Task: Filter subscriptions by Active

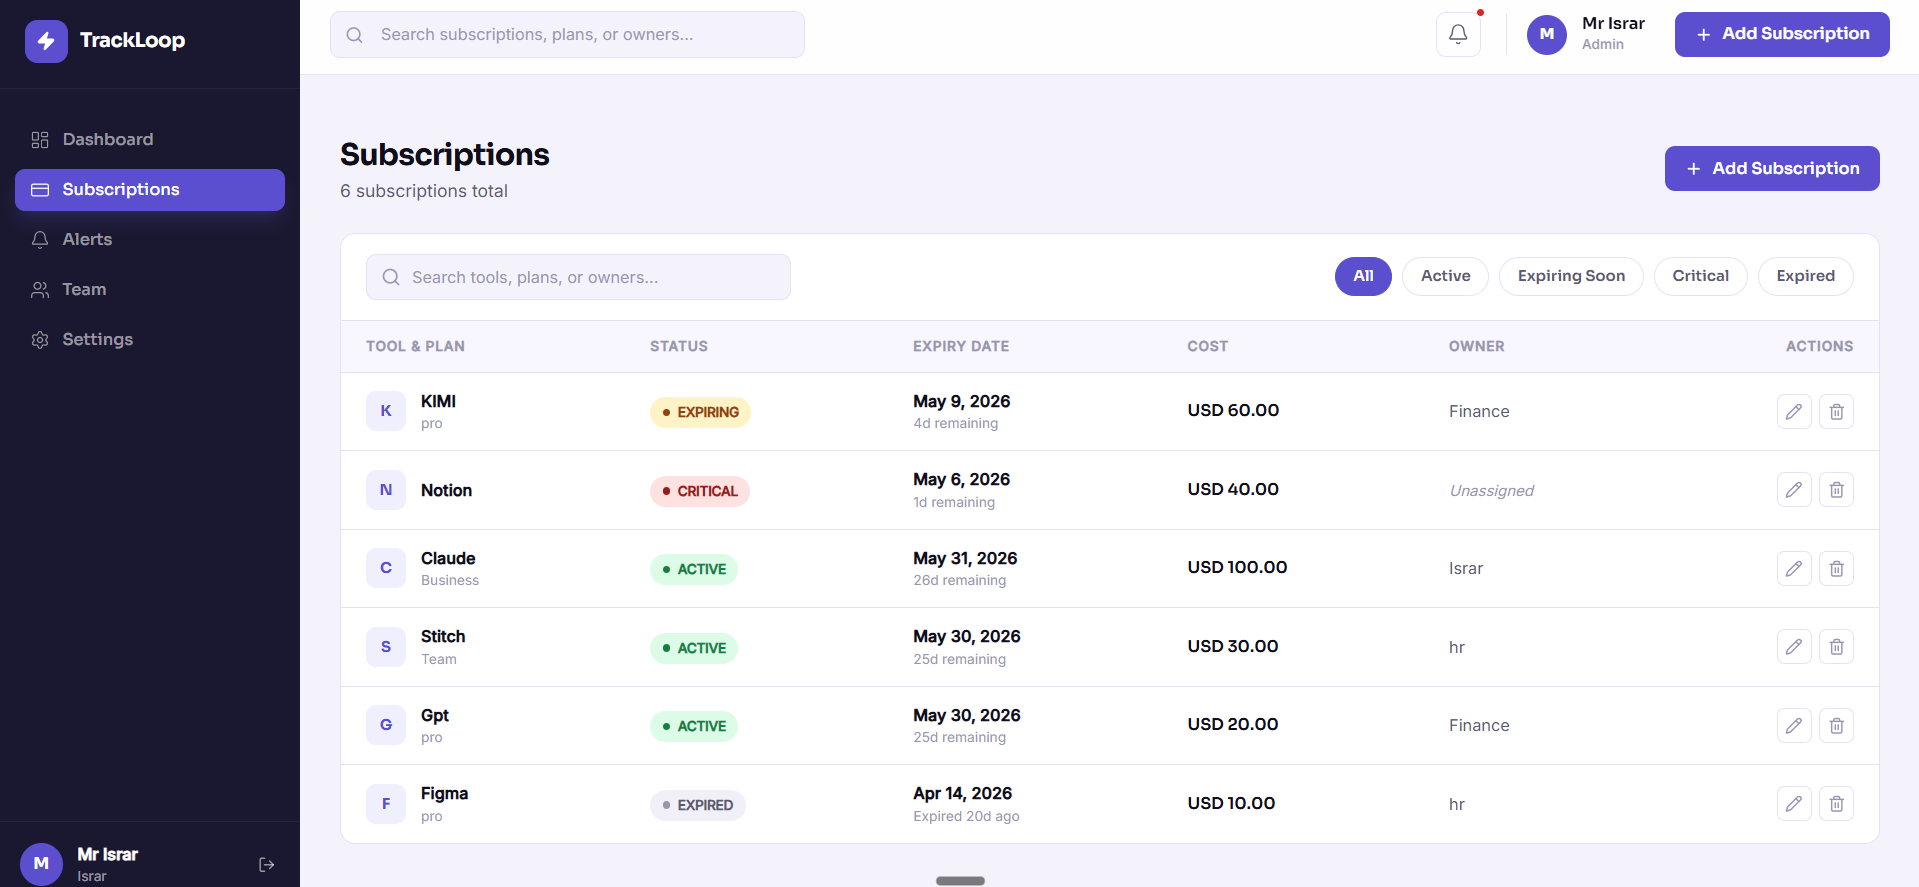Action: [x=1445, y=276]
